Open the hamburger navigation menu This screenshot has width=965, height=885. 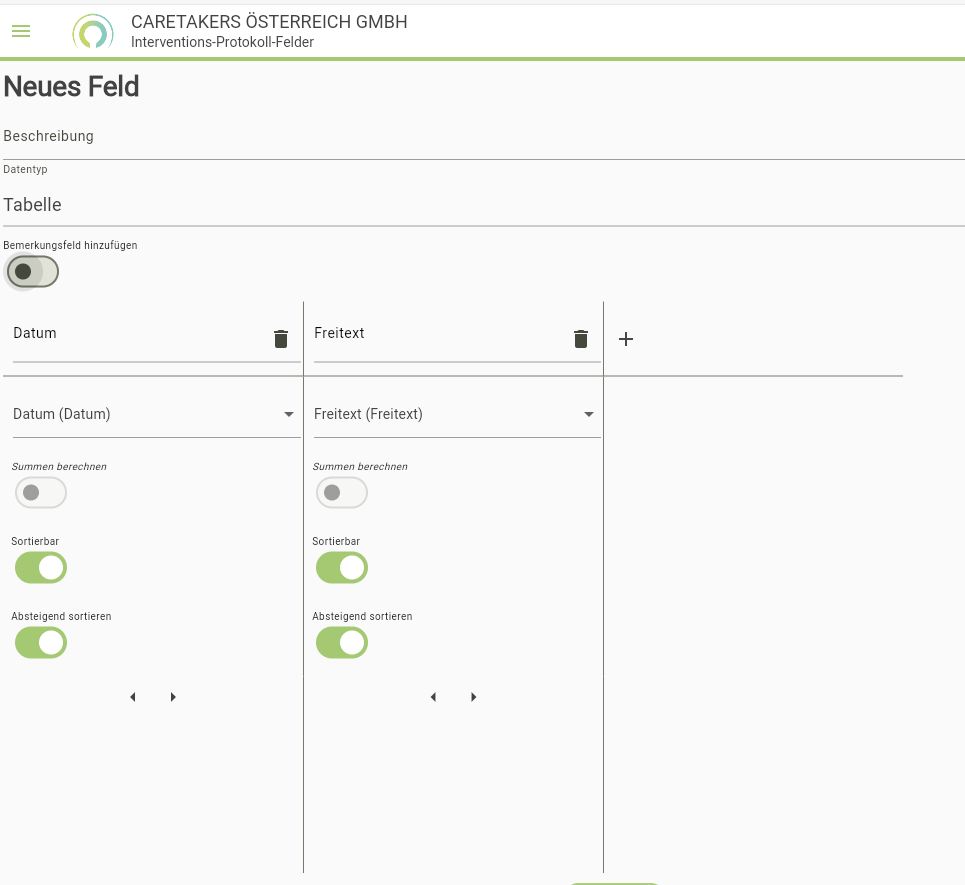coord(21,31)
